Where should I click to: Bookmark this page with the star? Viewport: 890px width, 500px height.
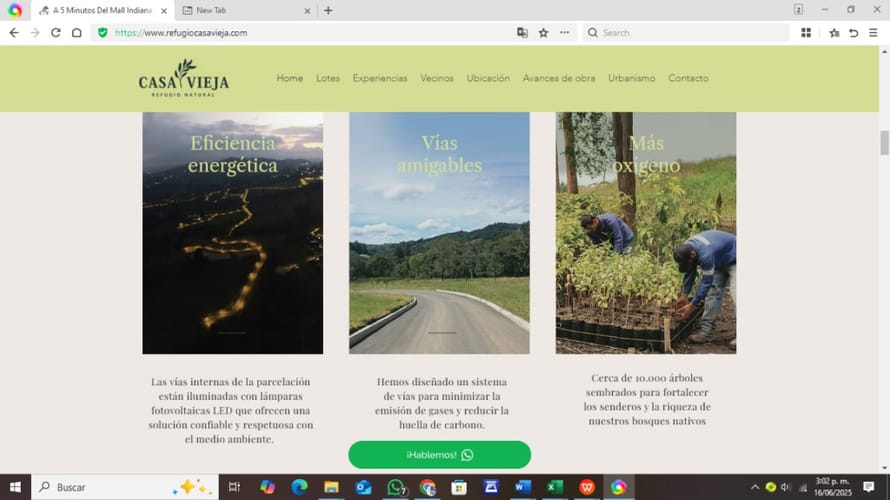pyautogui.click(x=543, y=33)
